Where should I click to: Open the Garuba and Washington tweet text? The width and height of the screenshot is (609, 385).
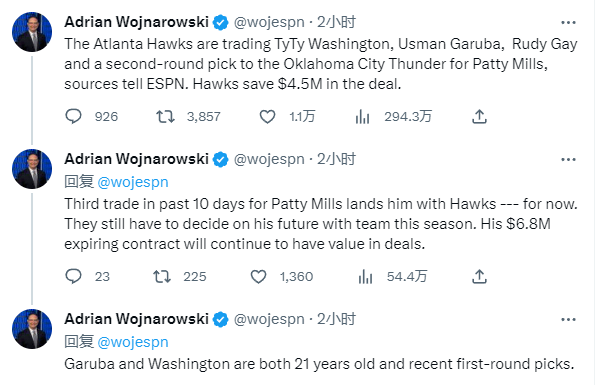[319, 364]
